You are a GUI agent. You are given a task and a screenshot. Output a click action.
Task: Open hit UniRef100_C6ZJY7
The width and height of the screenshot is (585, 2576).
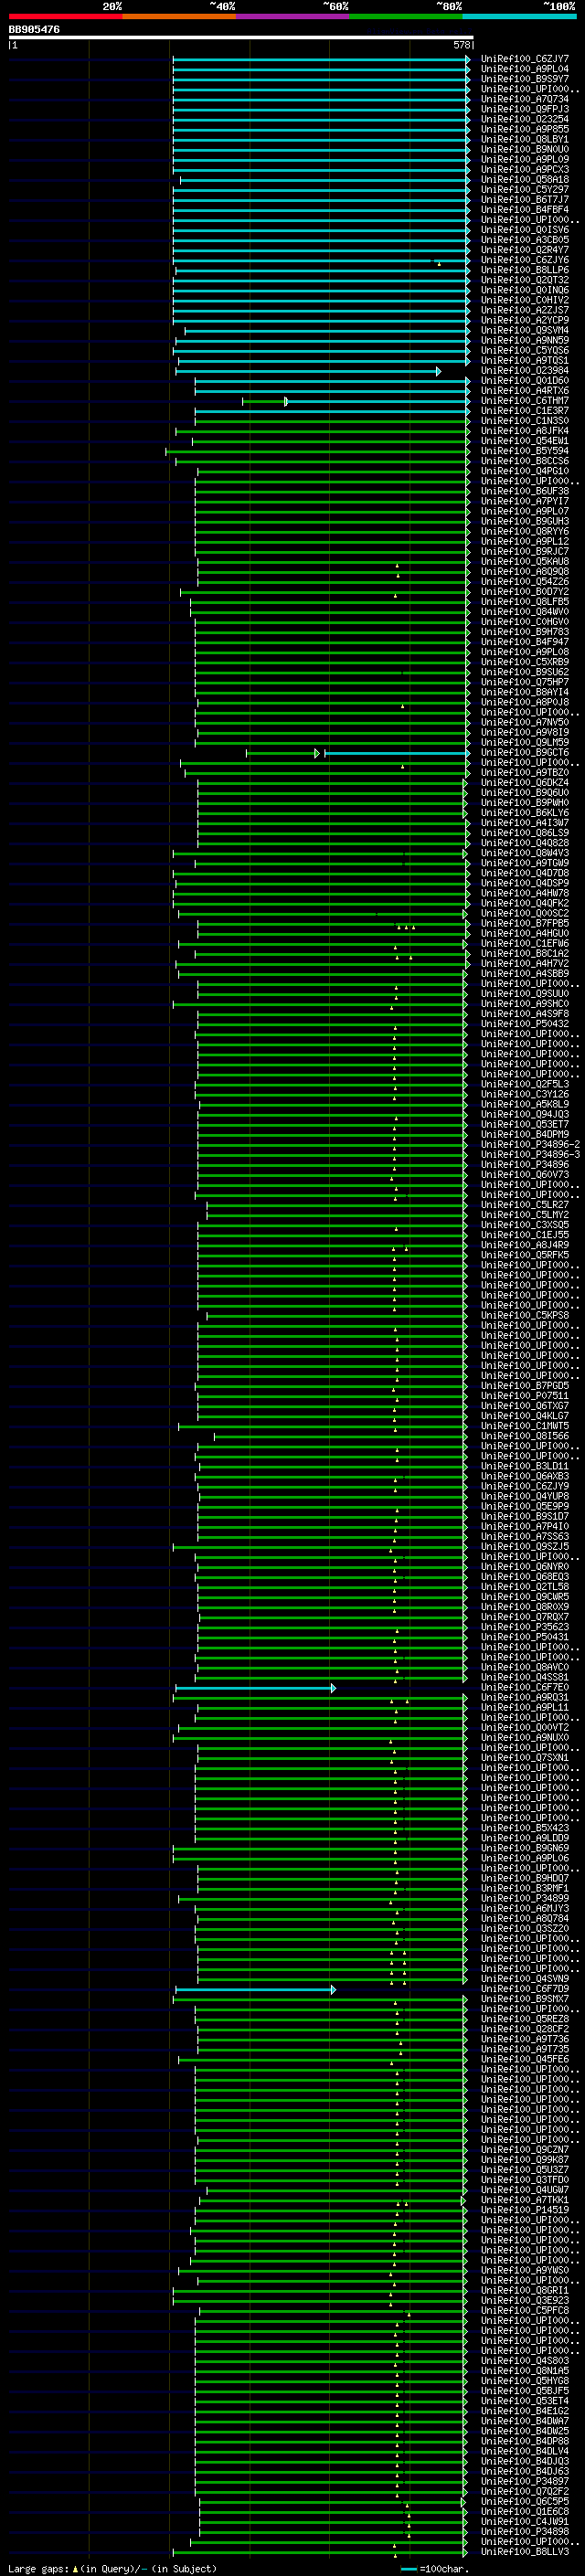tap(525, 59)
